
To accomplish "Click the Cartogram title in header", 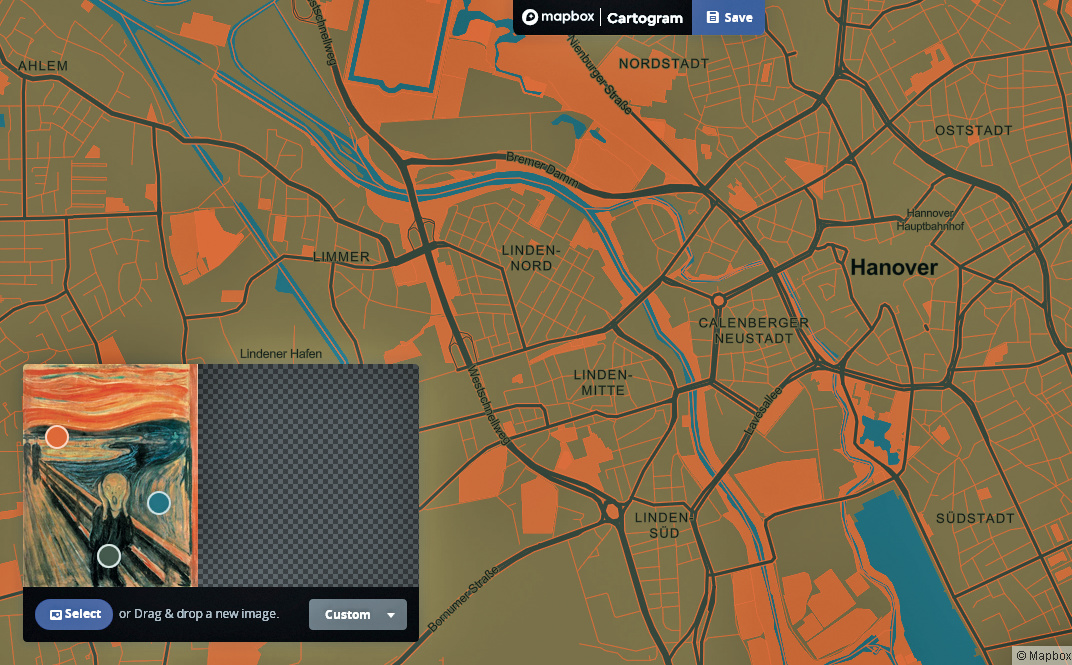I will click(645, 18).
